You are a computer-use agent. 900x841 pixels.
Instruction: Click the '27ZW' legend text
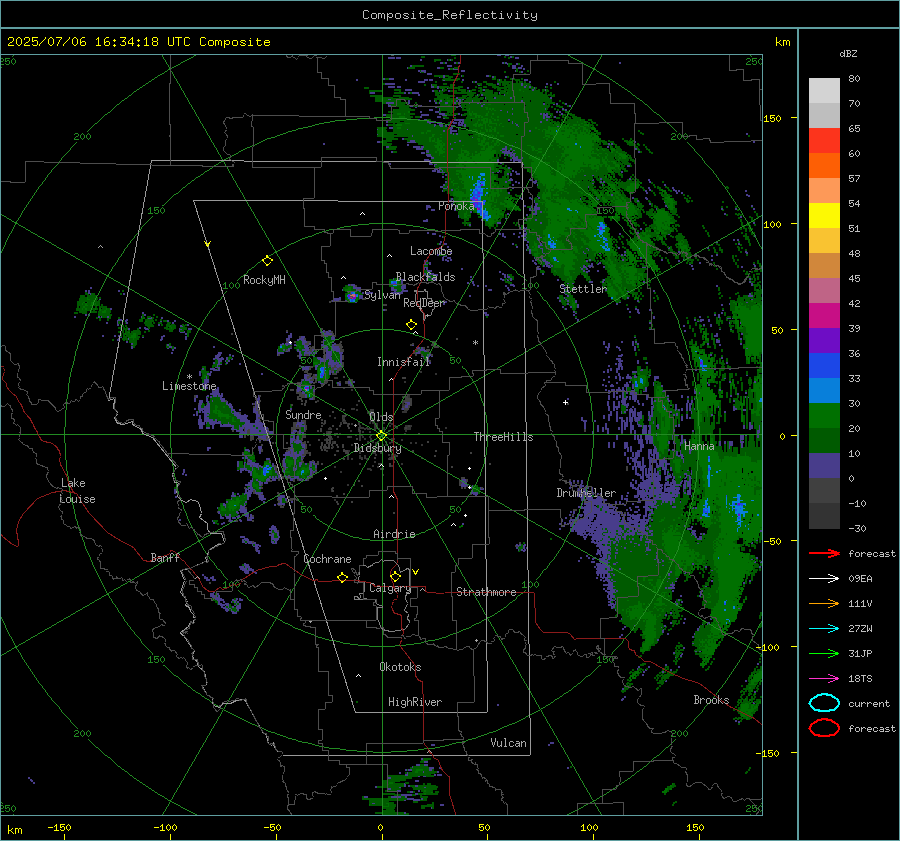click(x=860, y=629)
